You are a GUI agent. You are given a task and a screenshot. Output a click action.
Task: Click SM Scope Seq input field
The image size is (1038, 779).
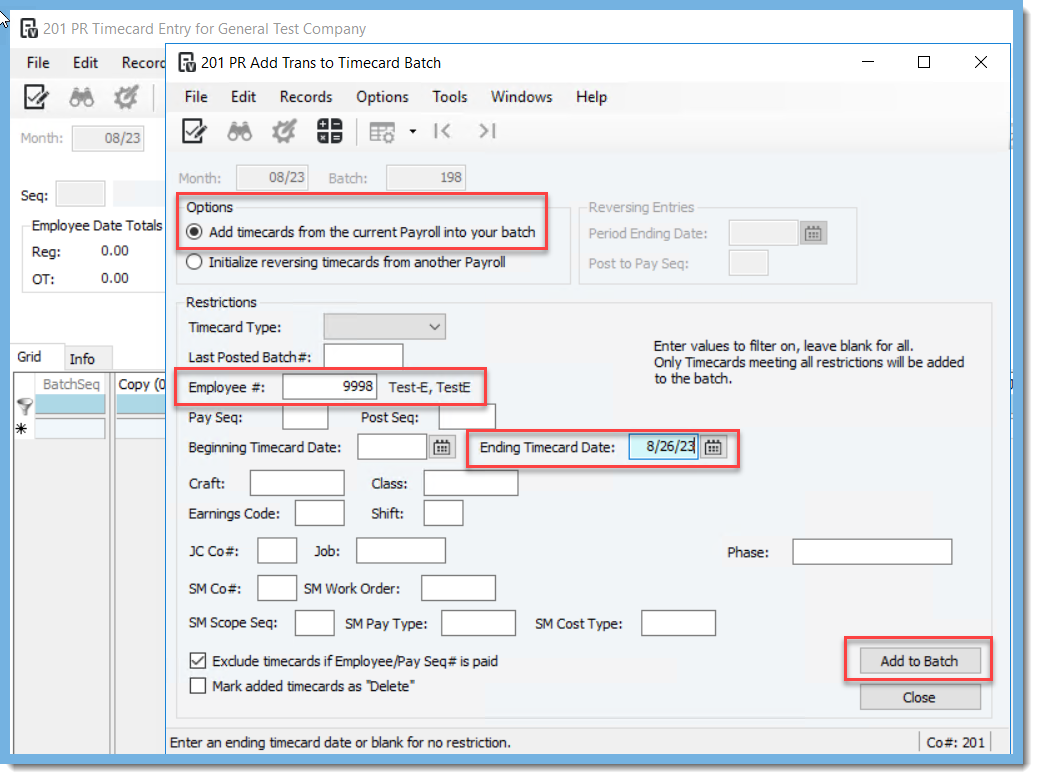[314, 623]
